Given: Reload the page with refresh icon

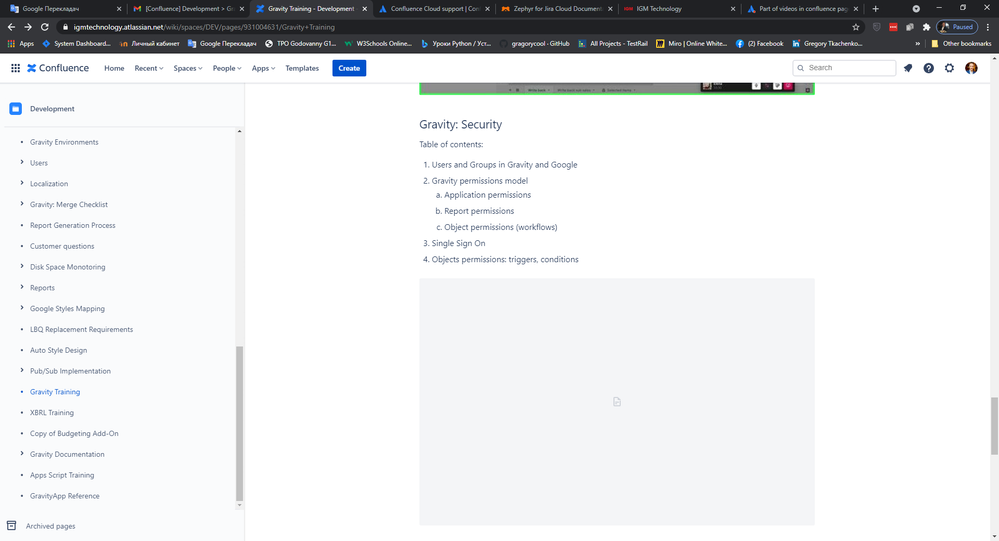Looking at the screenshot, I should click(45, 27).
